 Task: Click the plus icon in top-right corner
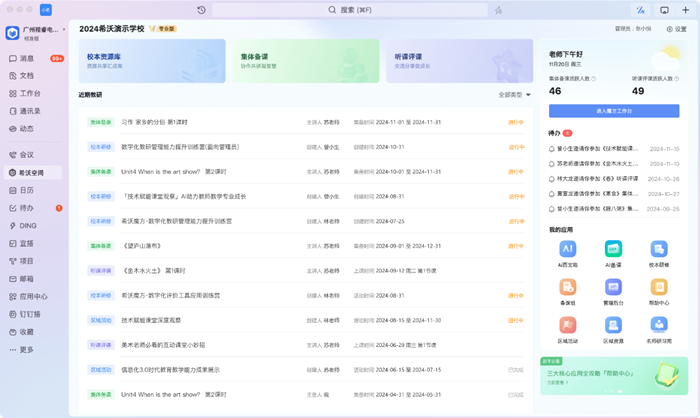pos(685,10)
